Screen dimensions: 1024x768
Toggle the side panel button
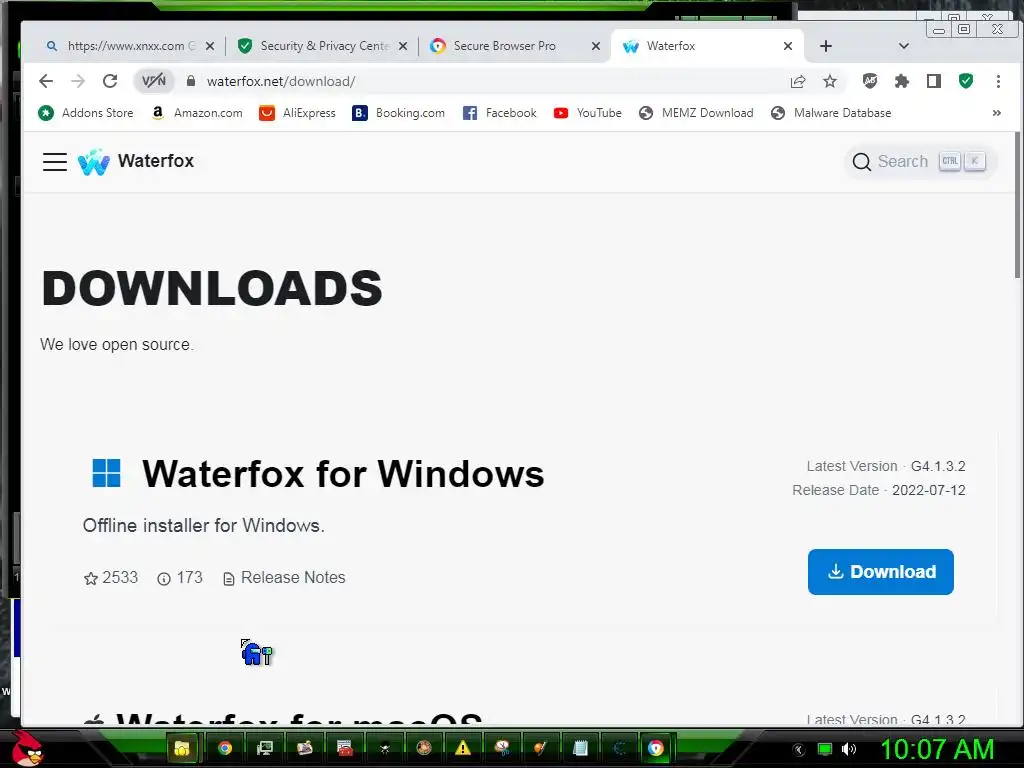(x=934, y=81)
